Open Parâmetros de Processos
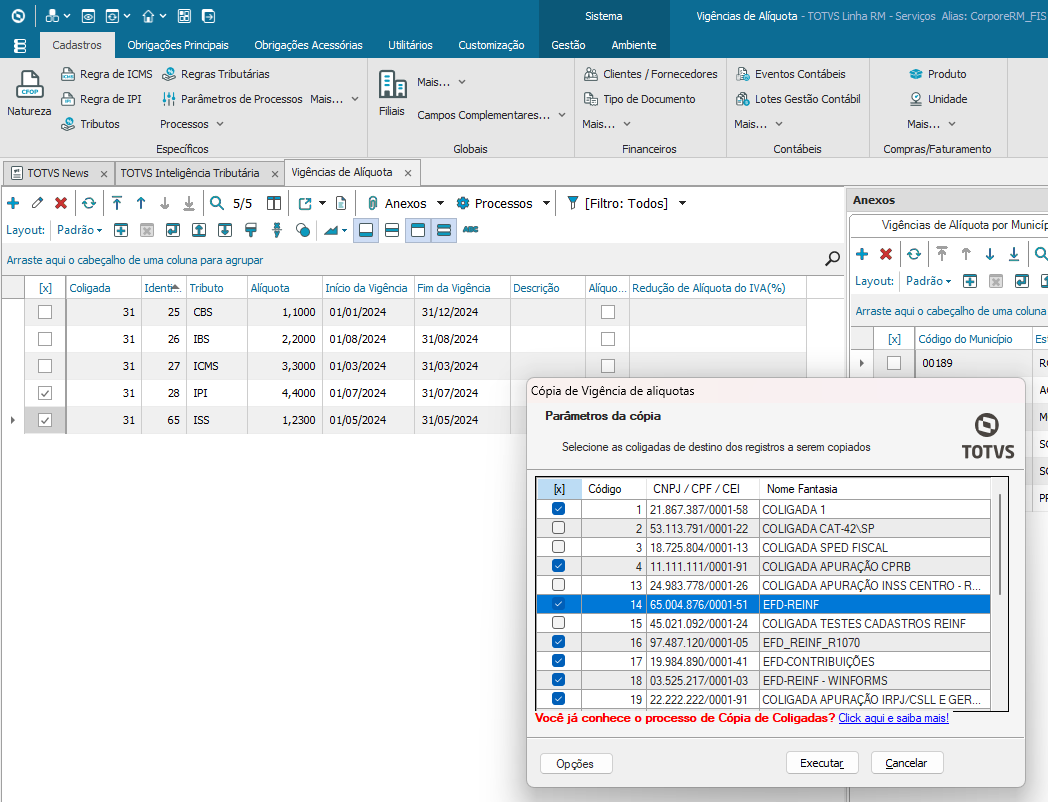This screenshot has width=1048, height=802. point(232,99)
